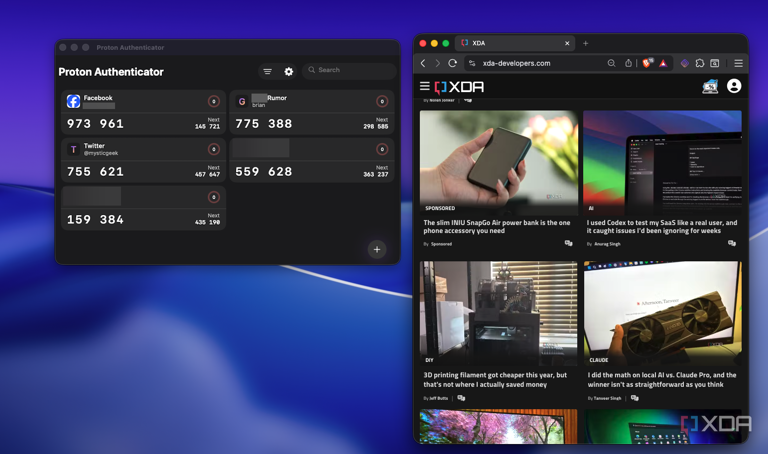768x454 pixels.
Task: Open the XDA user account icon
Action: 734,86
